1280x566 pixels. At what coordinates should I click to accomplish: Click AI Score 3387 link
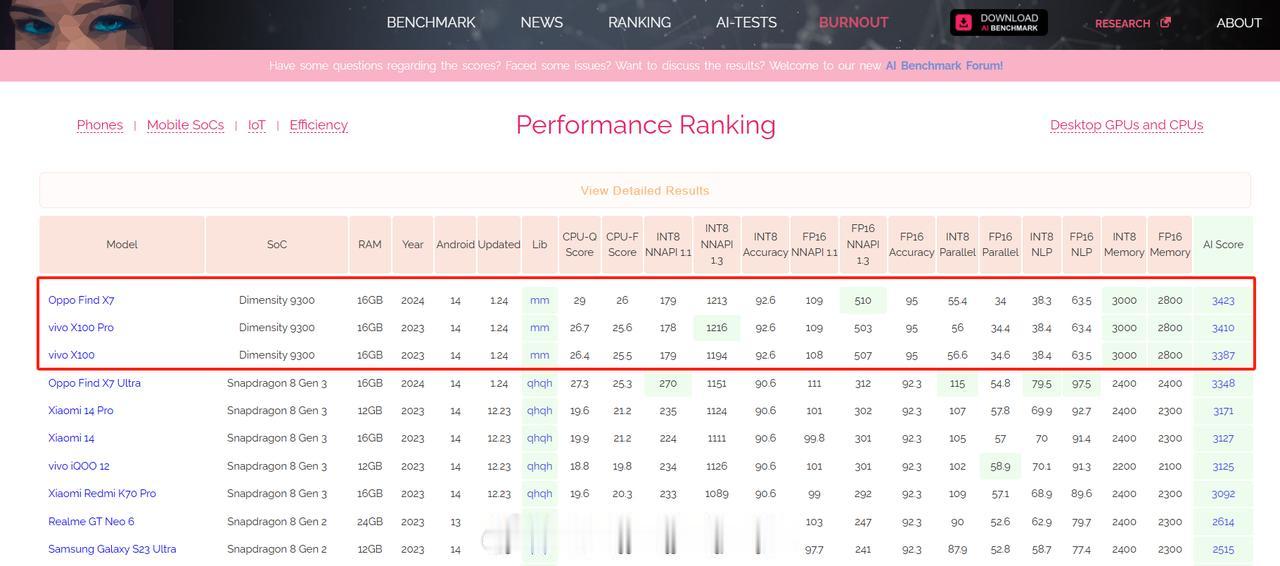1223,355
